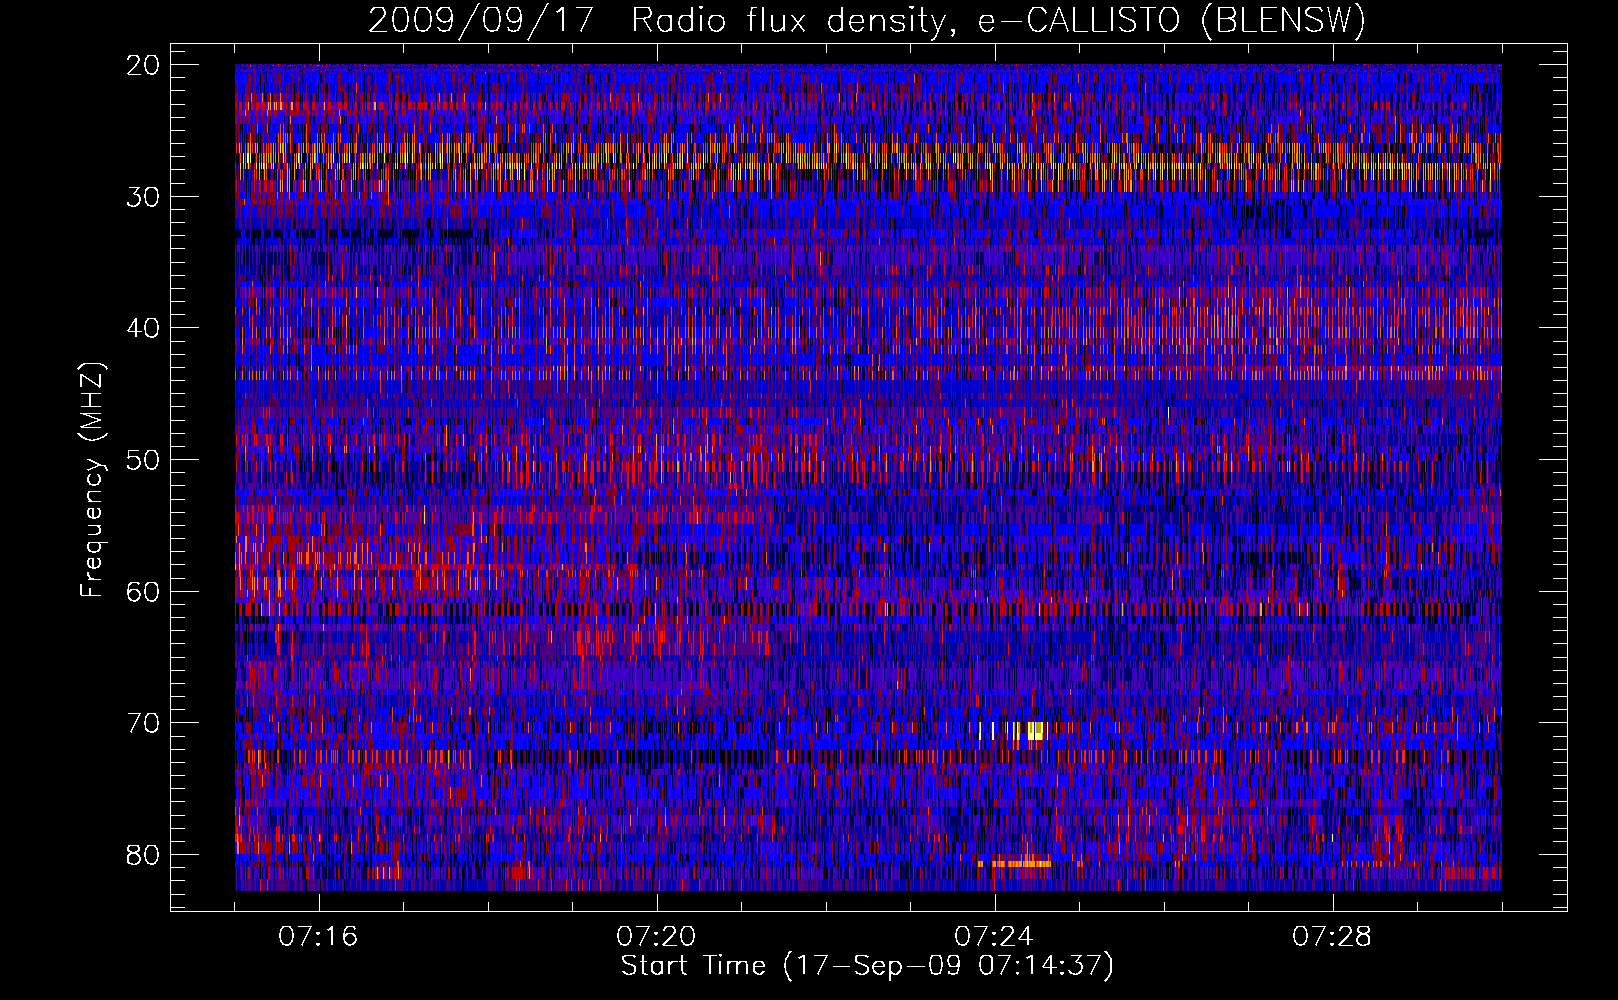
Task: Click the 60 frequency tick label
Action: point(144,591)
